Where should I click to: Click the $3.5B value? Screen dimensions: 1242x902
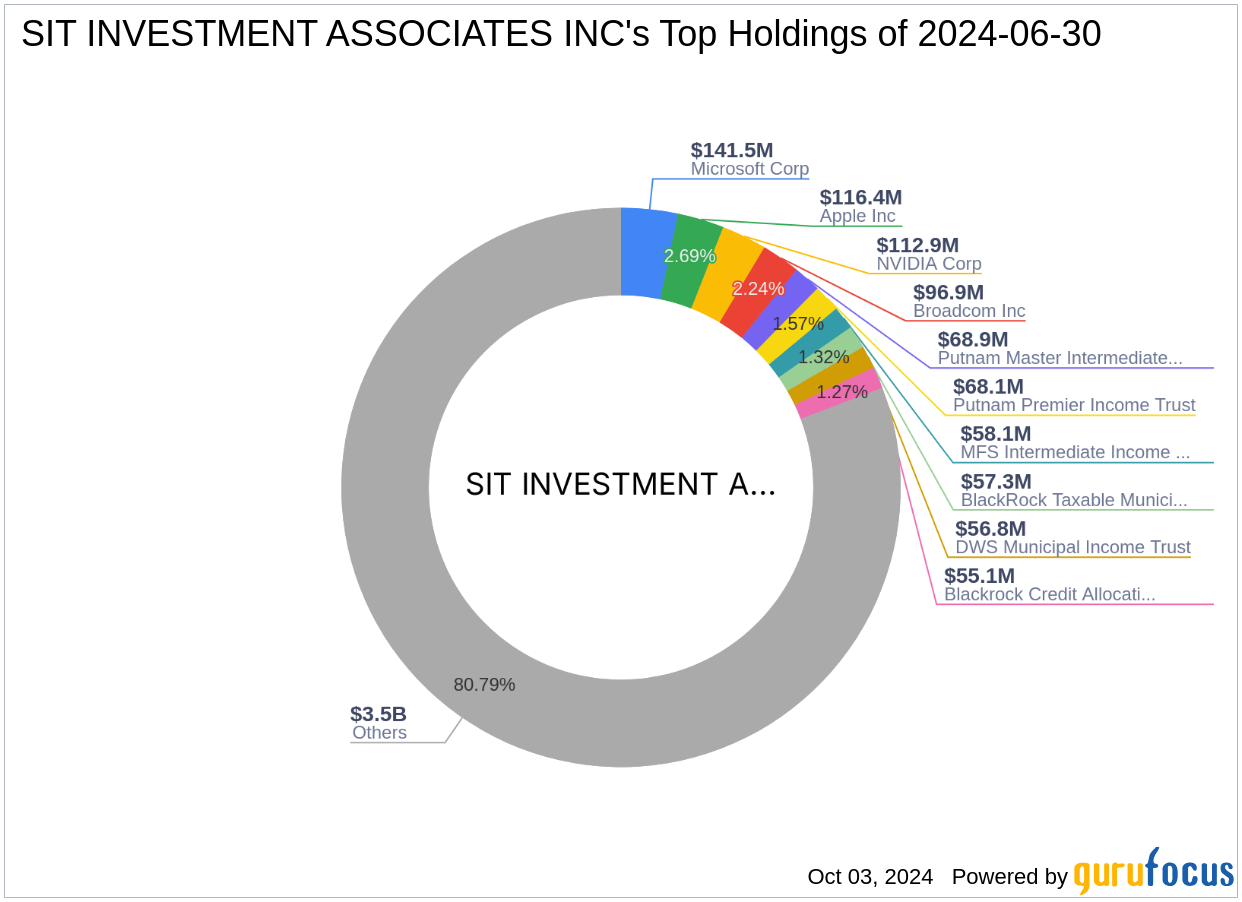coord(378,714)
